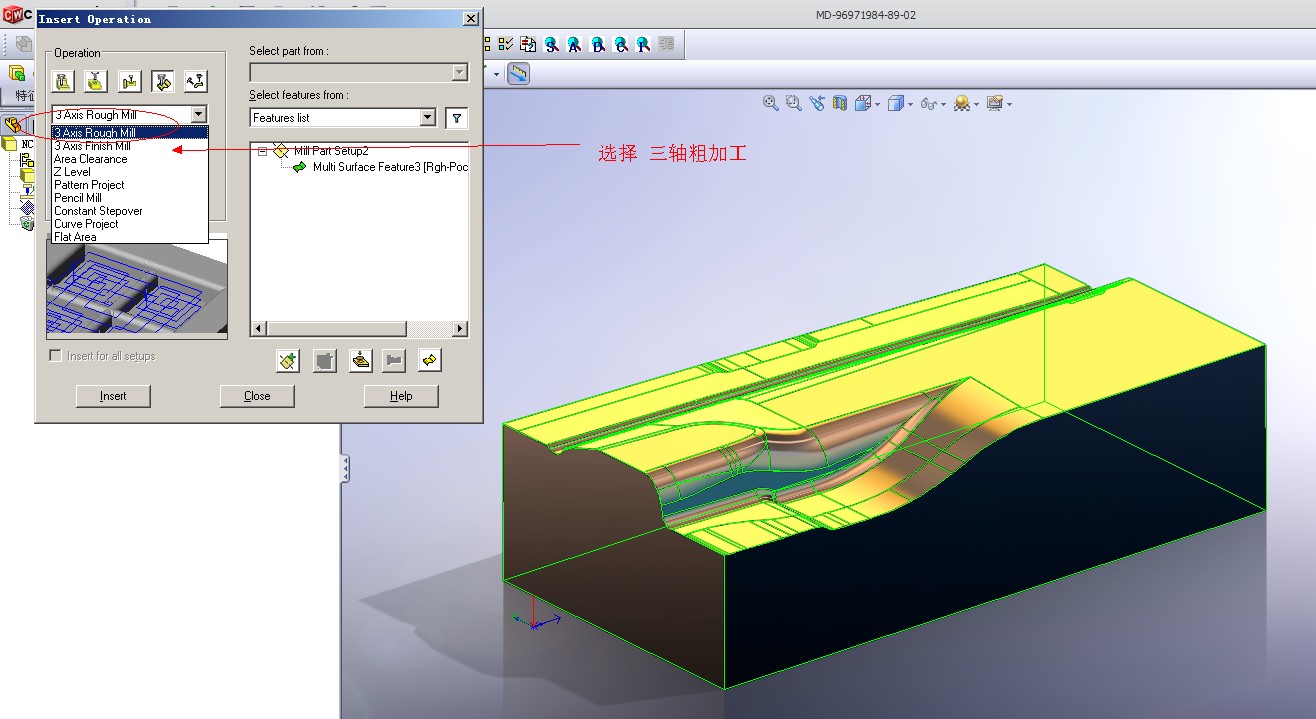The image size is (1316, 719).
Task: Click the Help button
Action: click(x=401, y=396)
